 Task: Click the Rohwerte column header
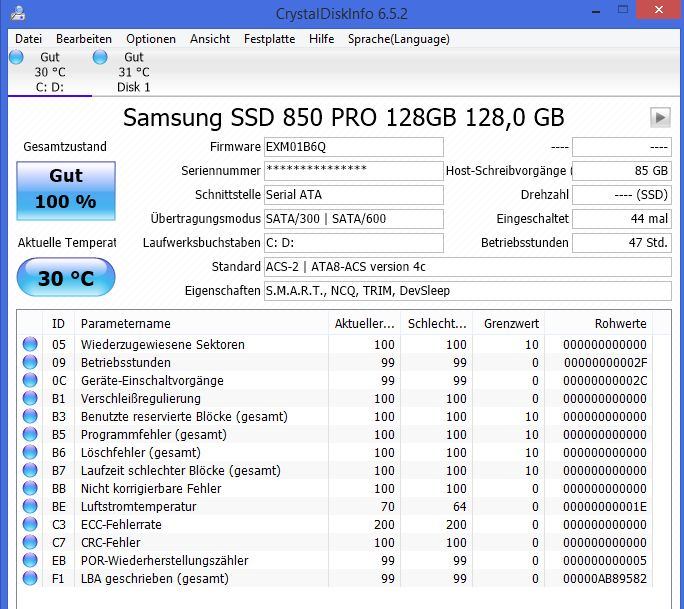click(599, 324)
